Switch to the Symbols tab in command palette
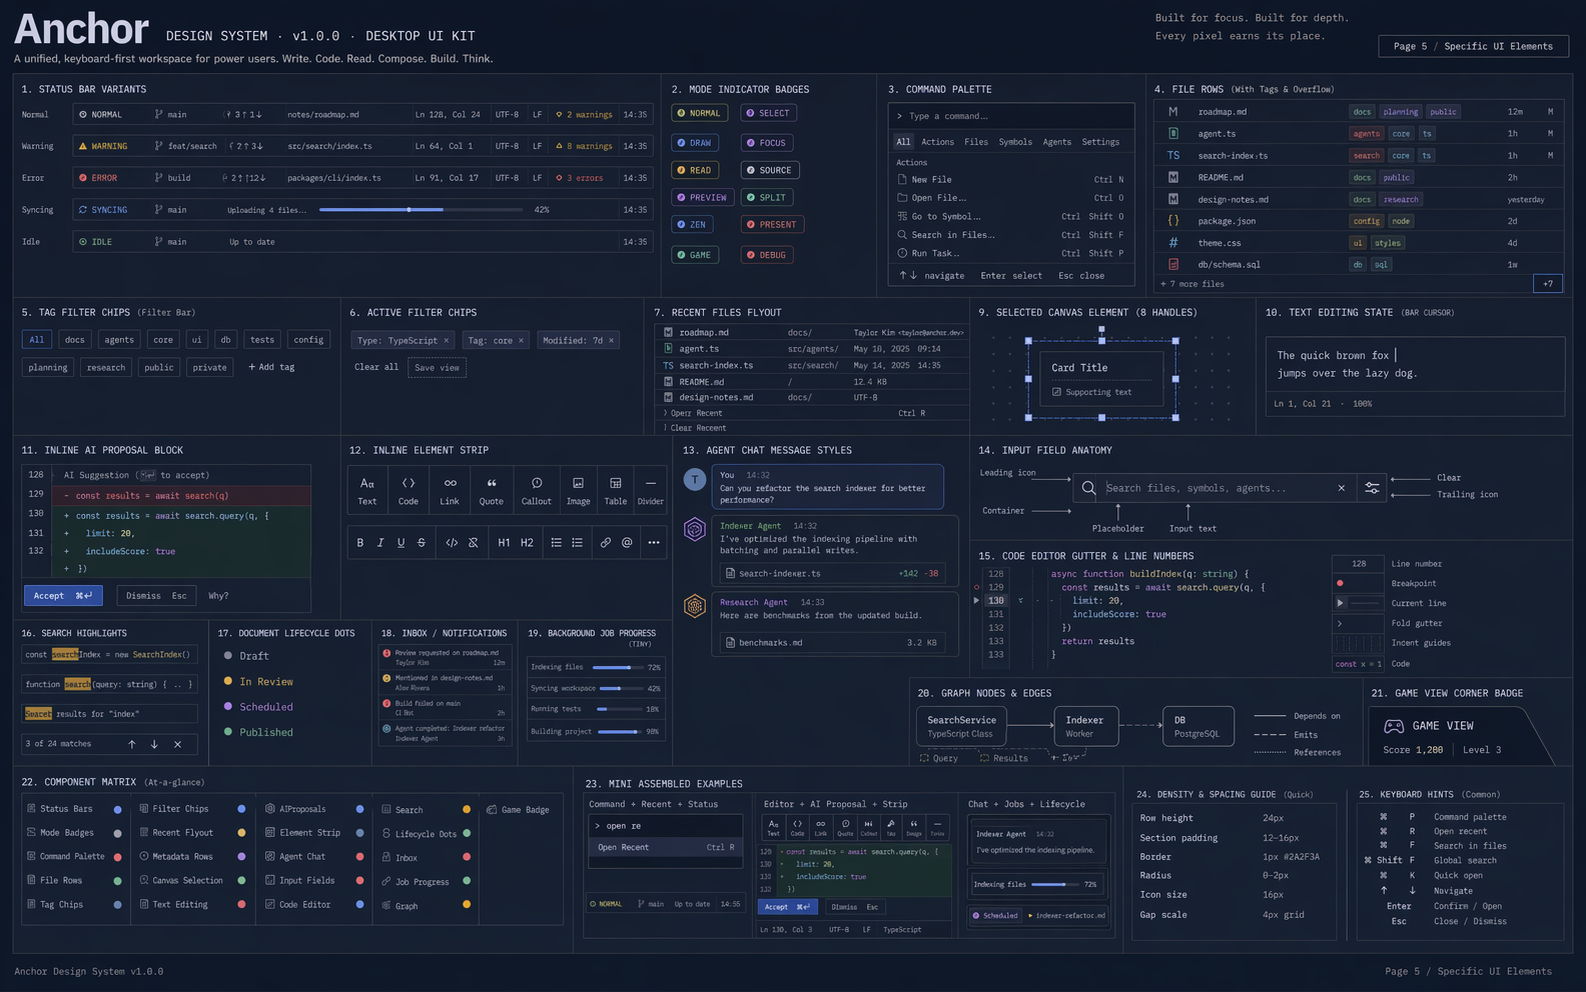1586x992 pixels. coord(1015,142)
